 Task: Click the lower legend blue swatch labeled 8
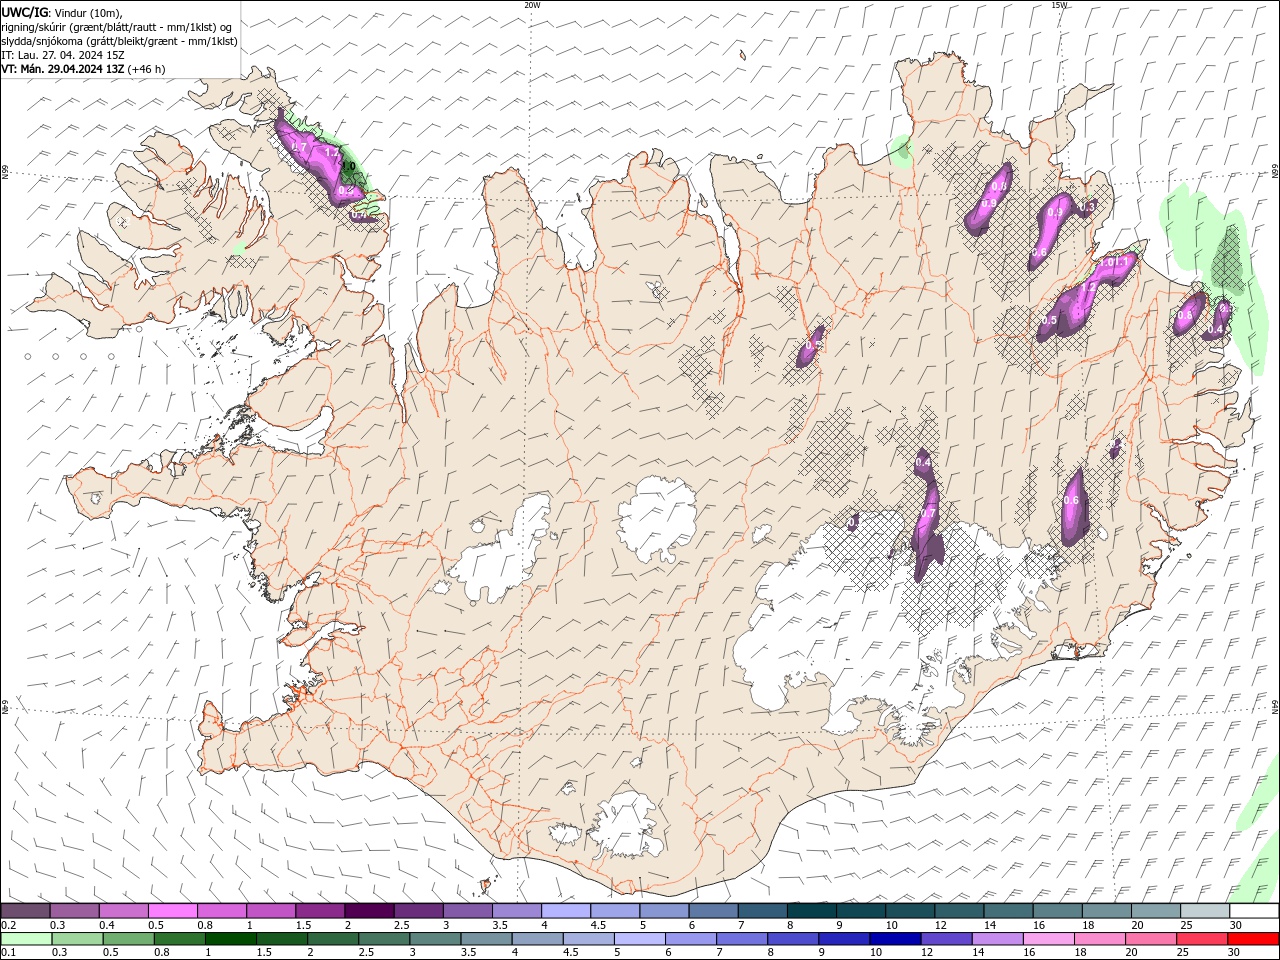coord(792,939)
